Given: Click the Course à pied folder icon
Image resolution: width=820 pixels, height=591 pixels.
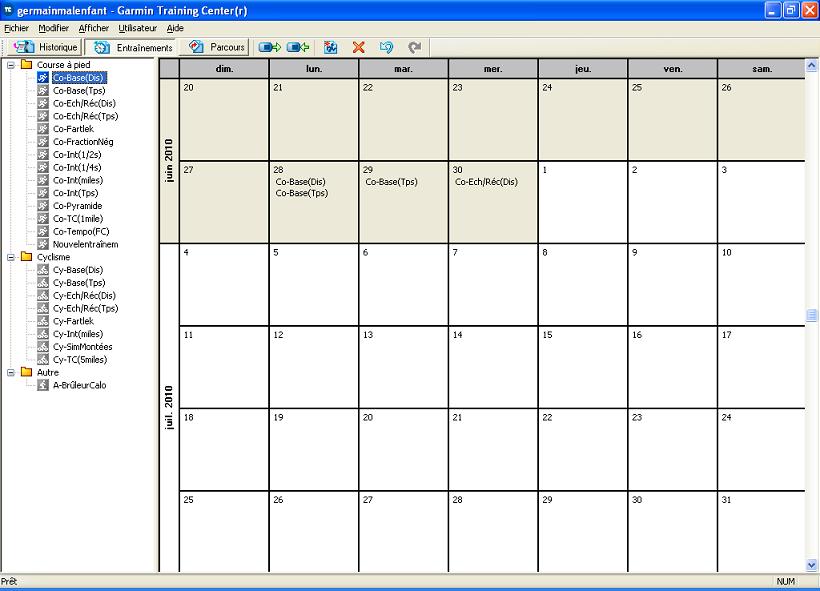Looking at the screenshot, I should (26, 64).
